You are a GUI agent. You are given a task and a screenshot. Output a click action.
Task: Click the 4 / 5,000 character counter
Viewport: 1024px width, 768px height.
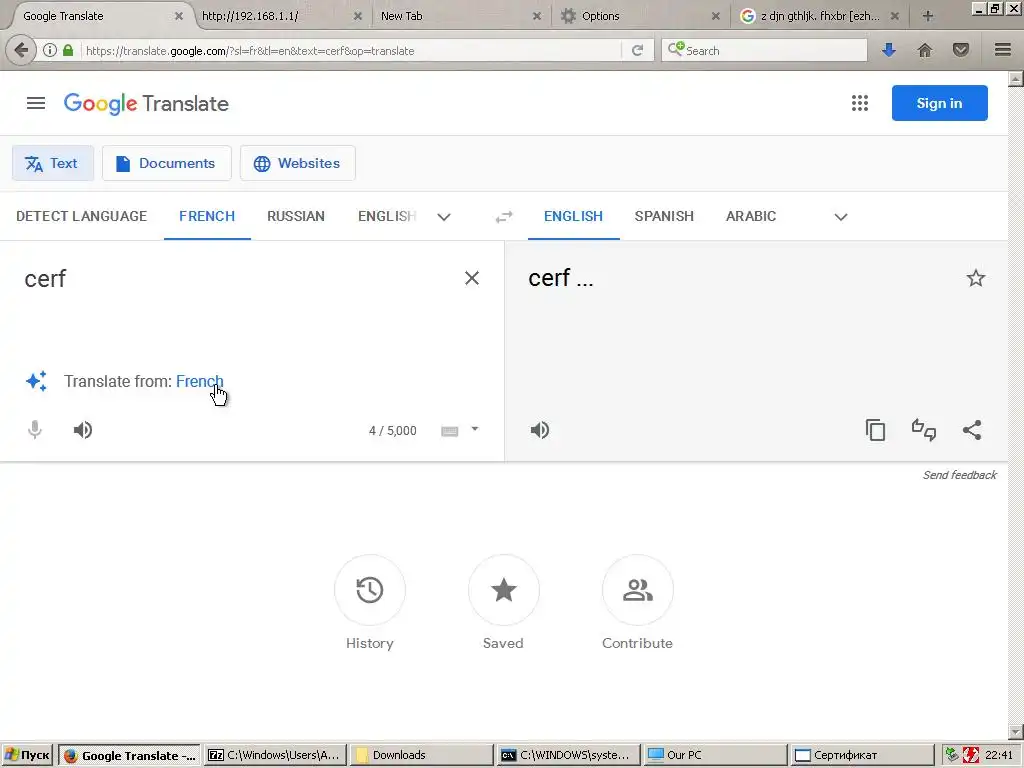click(x=392, y=431)
